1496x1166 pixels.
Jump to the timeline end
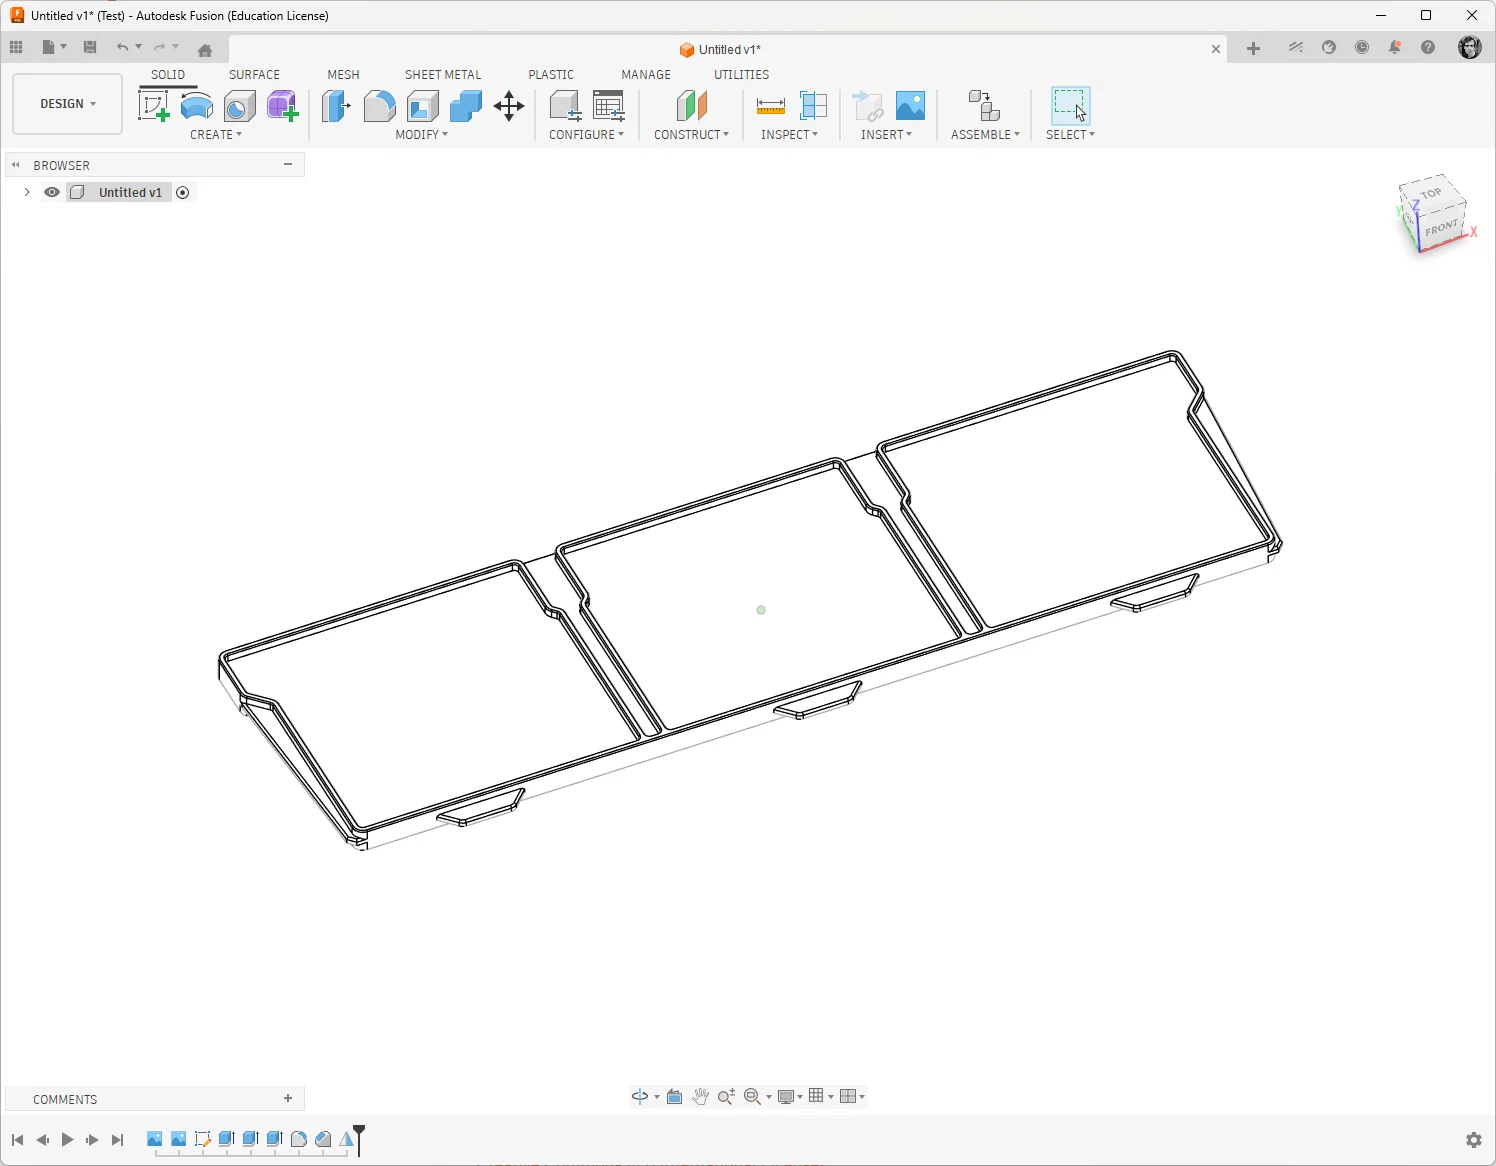(117, 1140)
